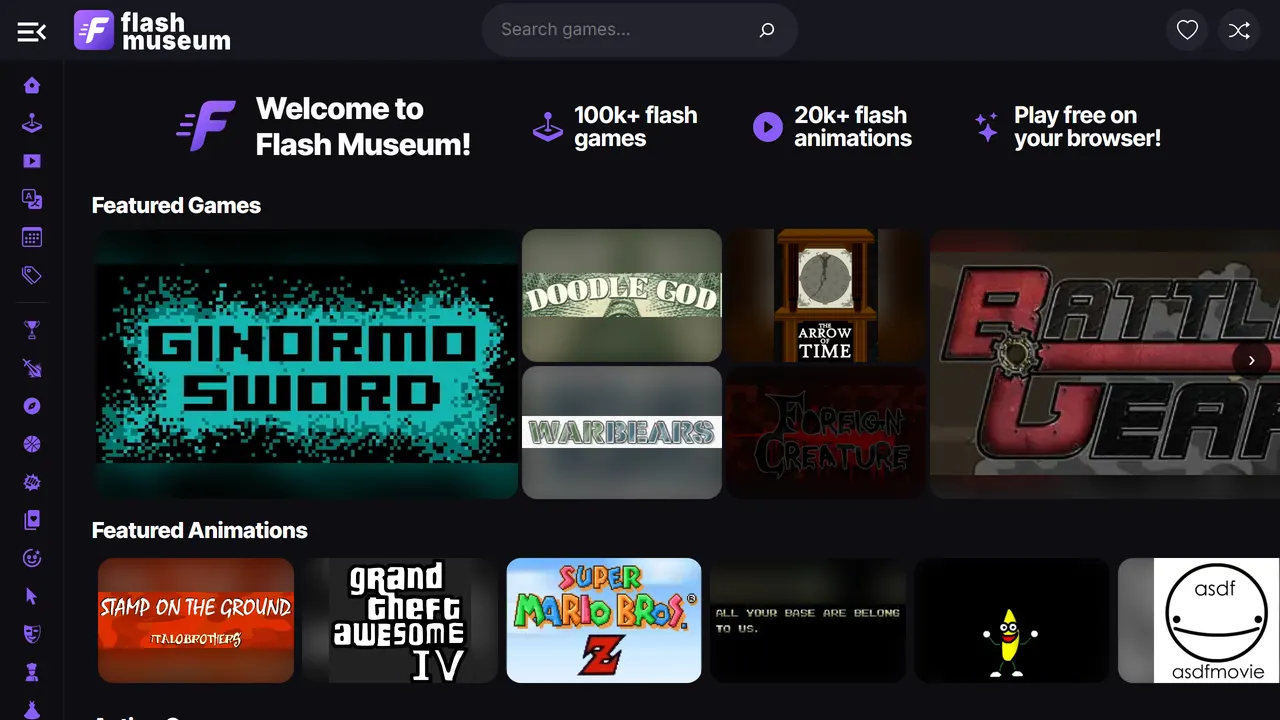1280x720 pixels.
Task: Play Stamp on the Ground animation
Action: (x=196, y=620)
